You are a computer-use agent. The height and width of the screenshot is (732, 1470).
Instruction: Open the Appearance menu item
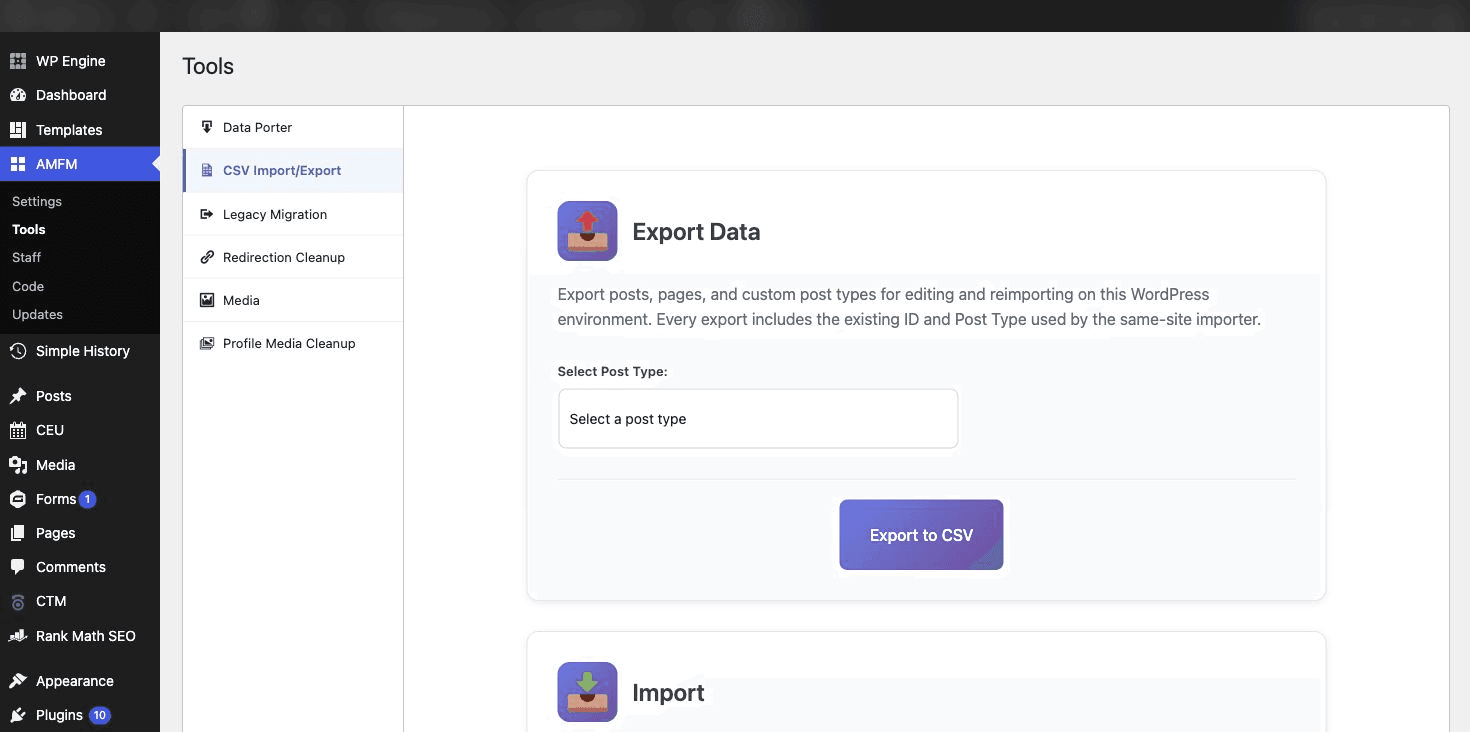point(80,681)
